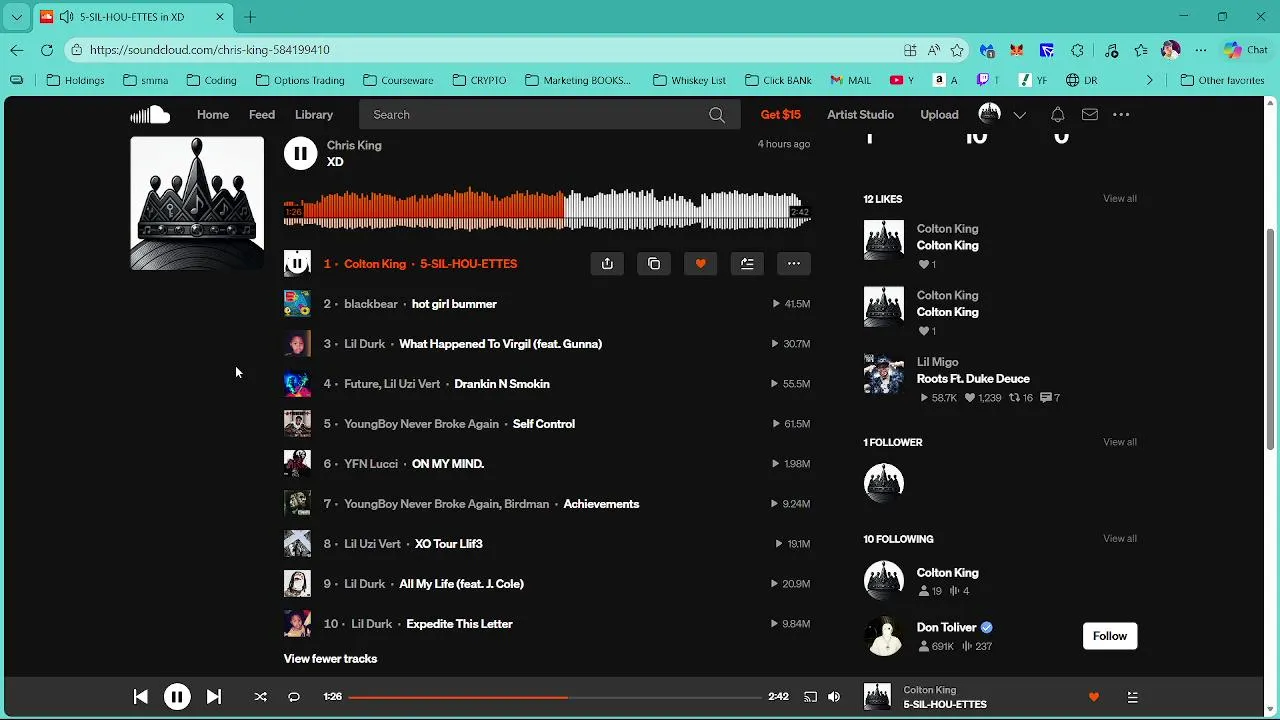Seek in the orange track waveform

tap(547, 209)
